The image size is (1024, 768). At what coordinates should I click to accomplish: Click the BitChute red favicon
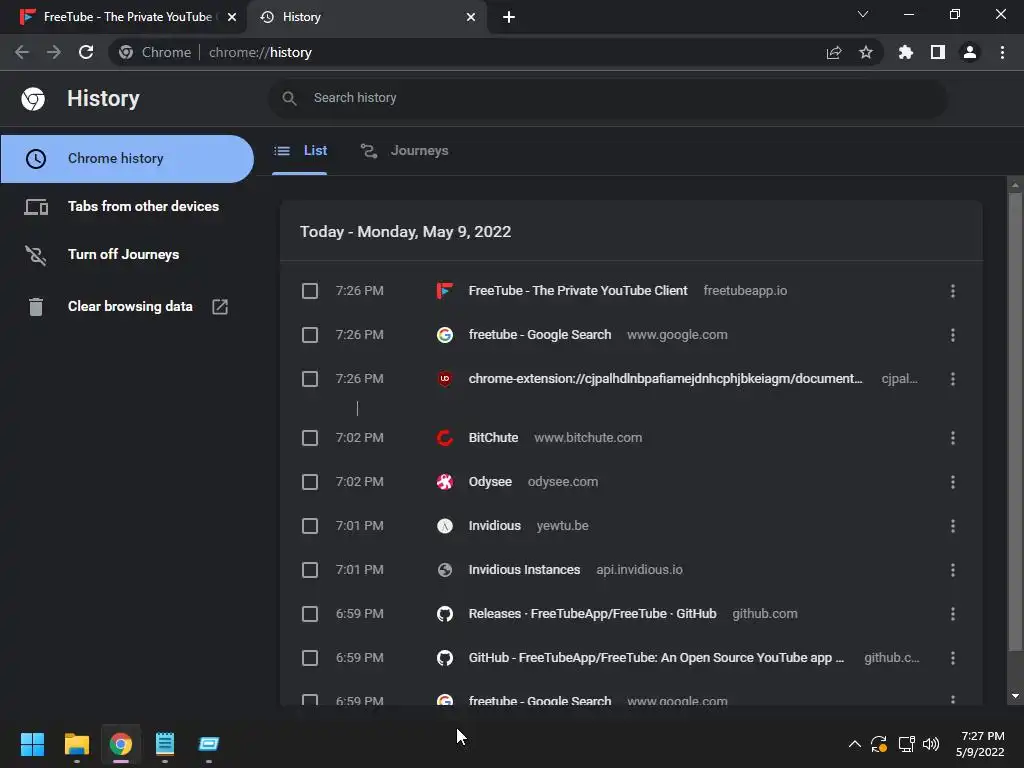point(445,438)
